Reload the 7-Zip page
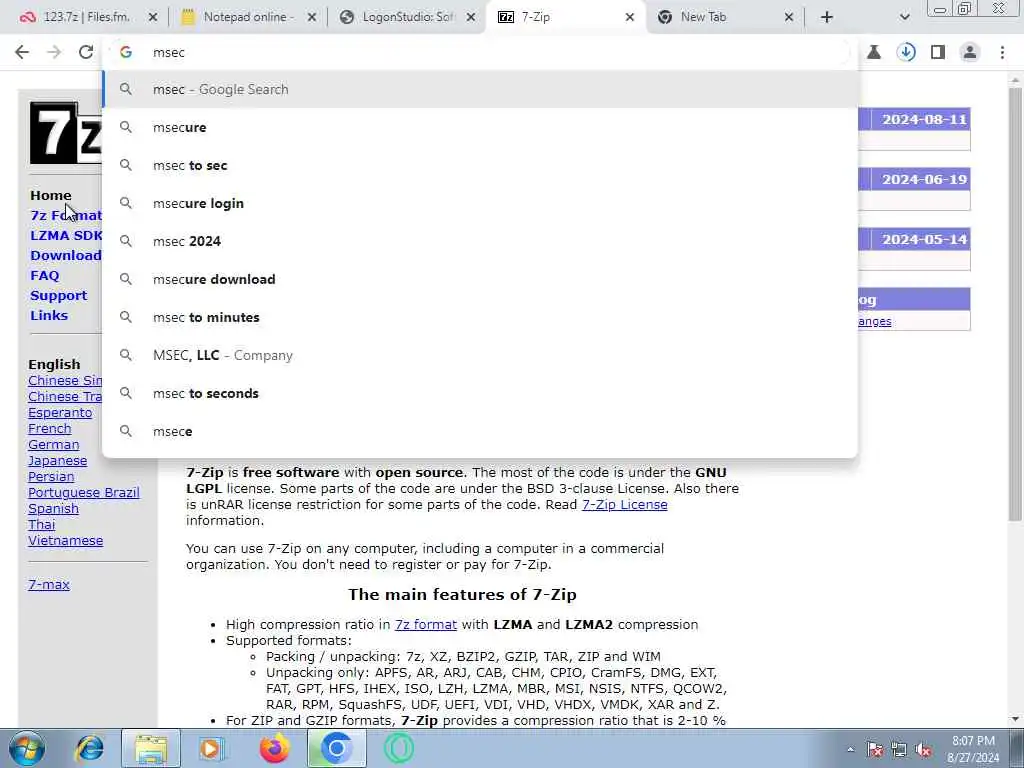This screenshot has height=768, width=1024. pos(86,52)
